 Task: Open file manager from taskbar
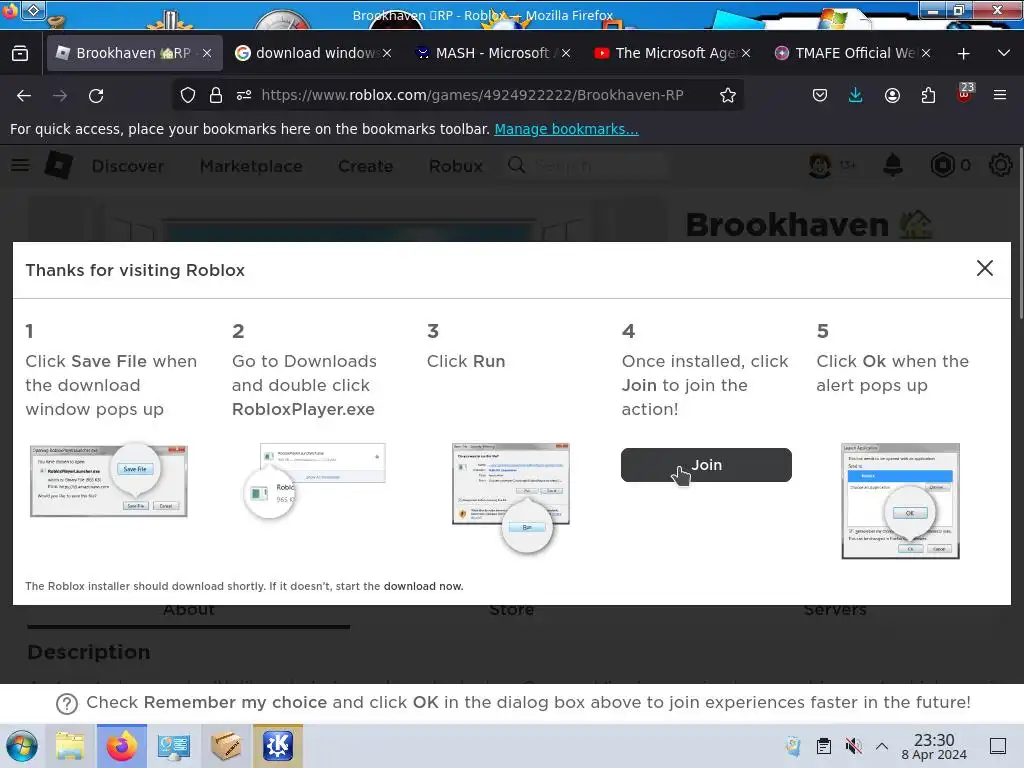70,746
